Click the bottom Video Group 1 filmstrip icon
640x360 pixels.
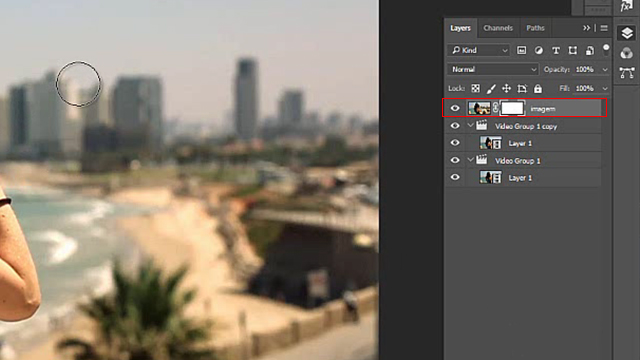[482, 160]
